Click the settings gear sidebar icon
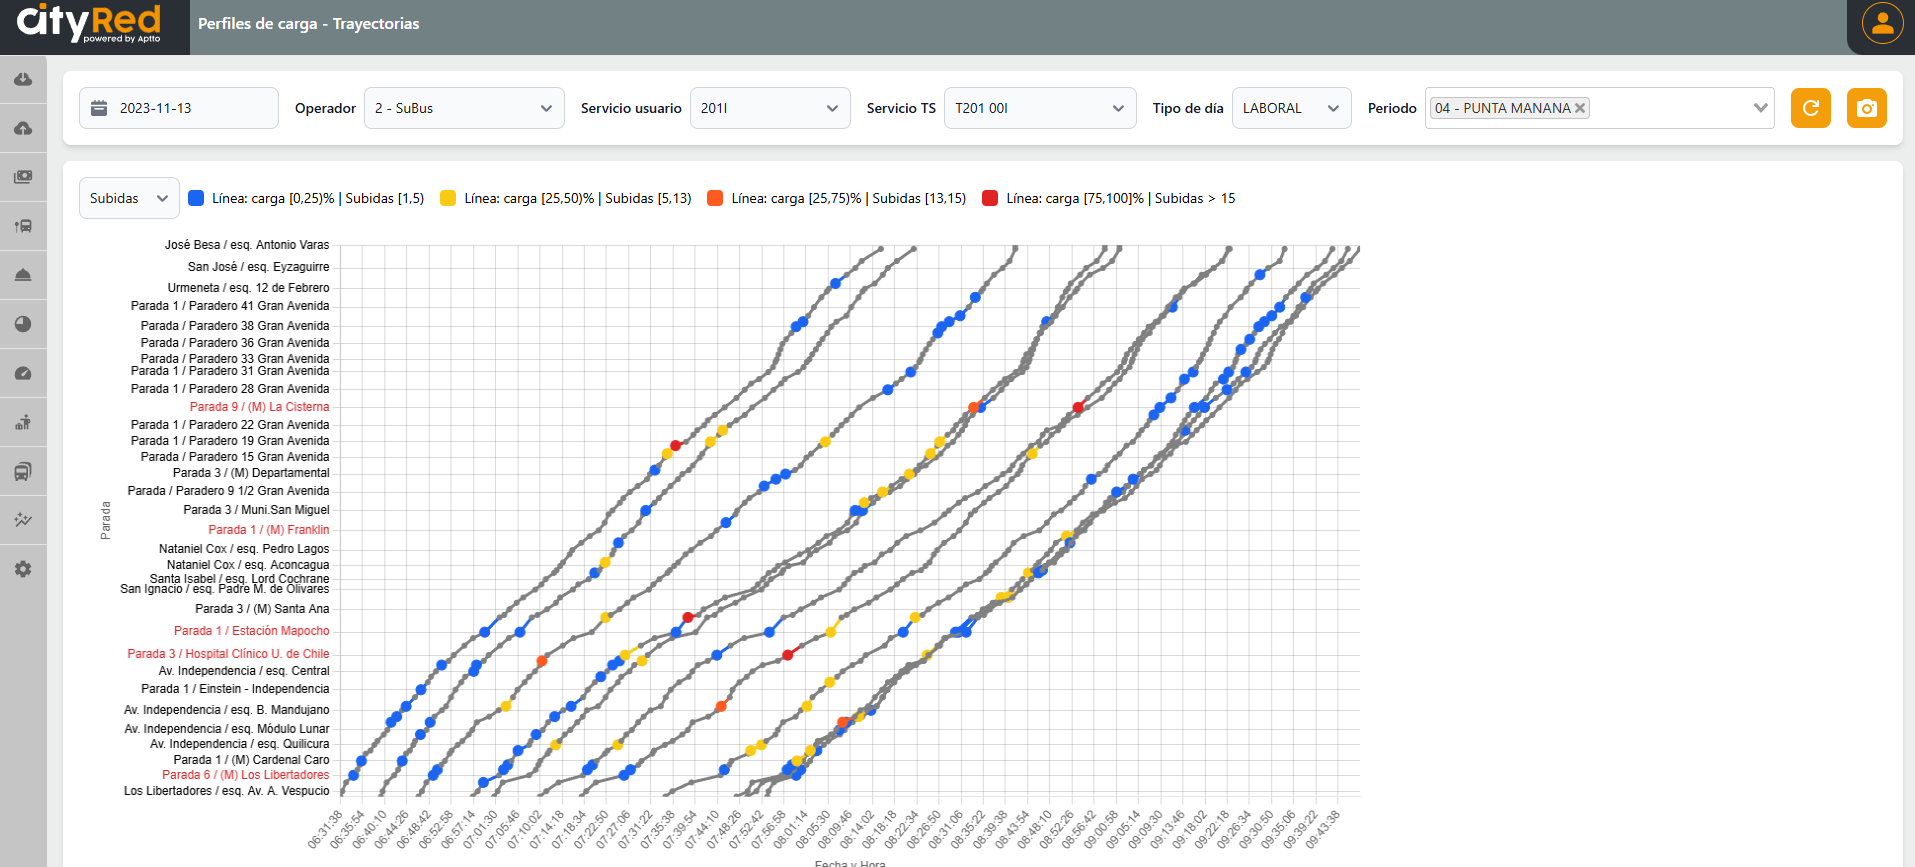 [x=23, y=569]
